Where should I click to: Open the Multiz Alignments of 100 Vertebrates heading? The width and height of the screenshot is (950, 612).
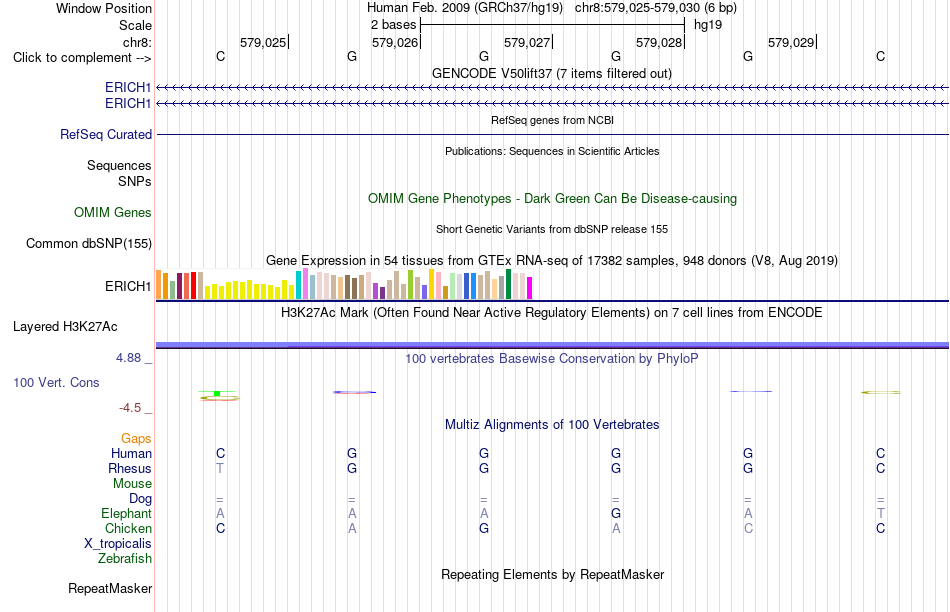pos(552,425)
